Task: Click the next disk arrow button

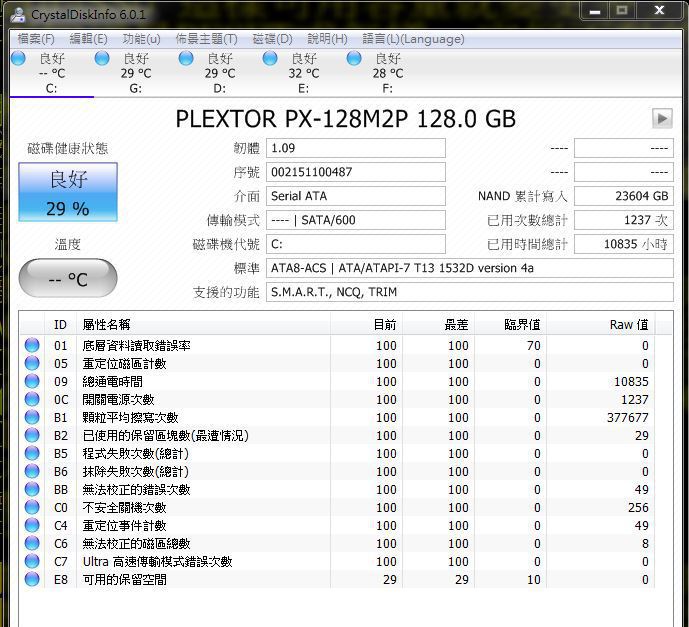Action: point(662,118)
